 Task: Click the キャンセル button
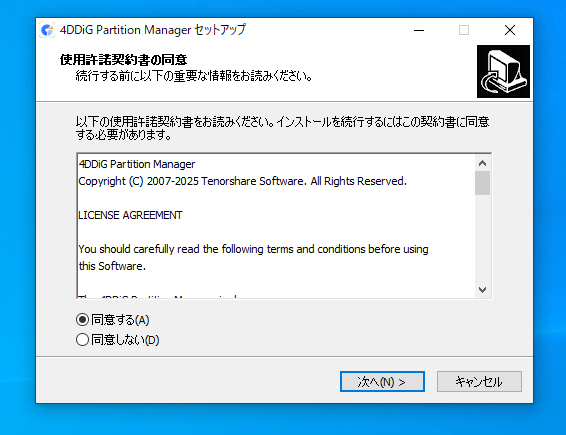click(x=479, y=382)
